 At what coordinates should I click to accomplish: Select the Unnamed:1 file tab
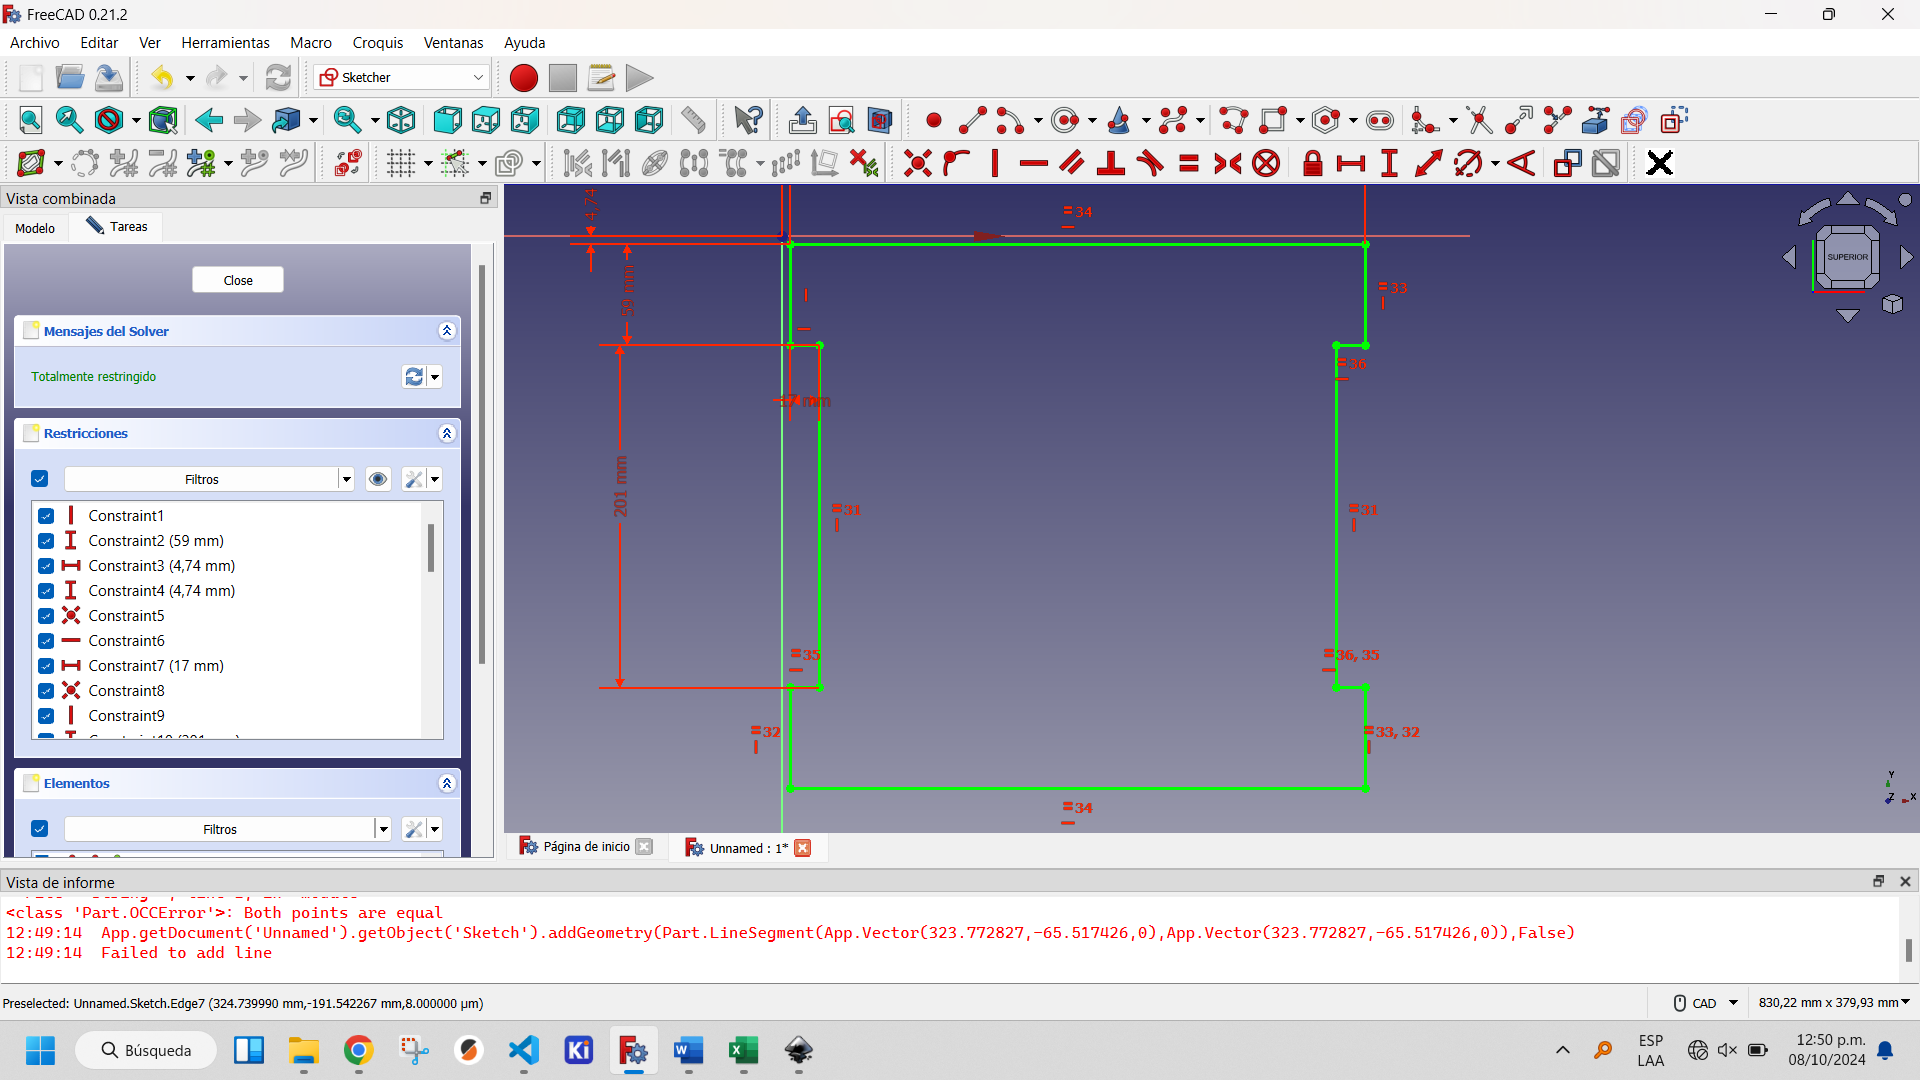tap(744, 847)
